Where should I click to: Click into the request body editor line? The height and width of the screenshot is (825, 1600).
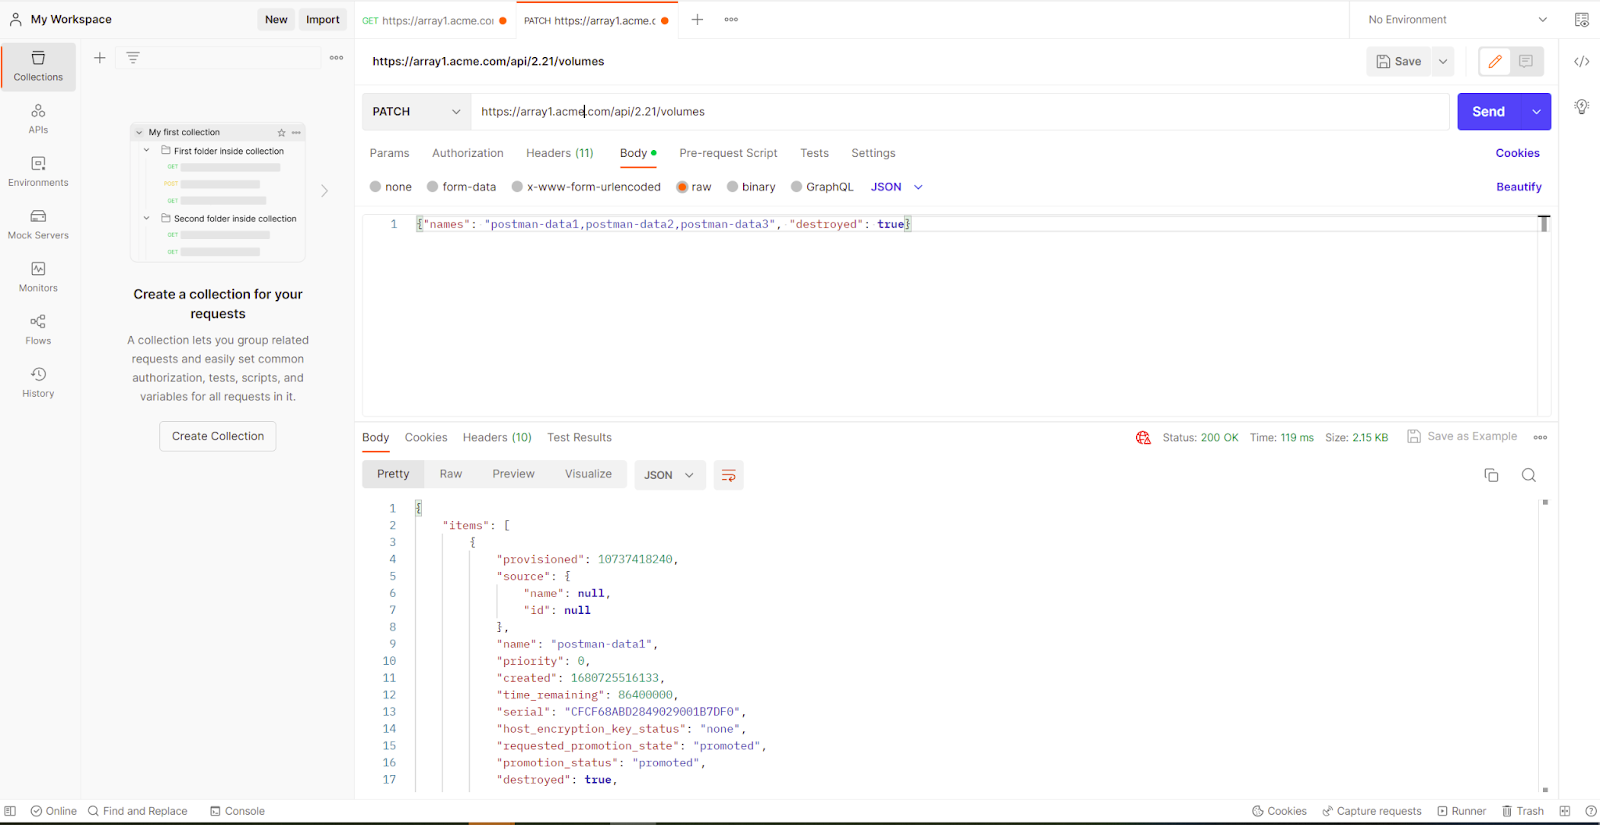tap(975, 224)
